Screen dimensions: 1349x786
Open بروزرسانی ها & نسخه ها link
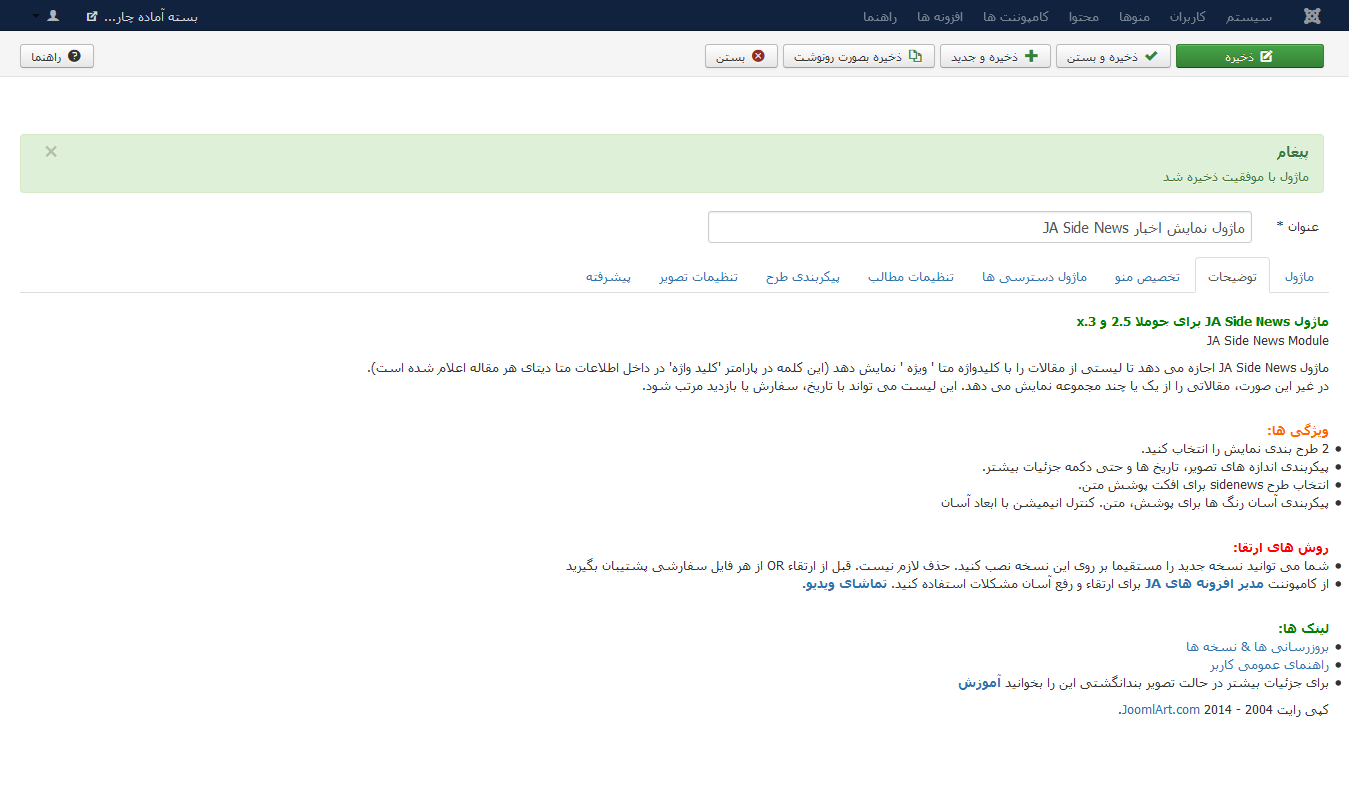coord(1258,646)
